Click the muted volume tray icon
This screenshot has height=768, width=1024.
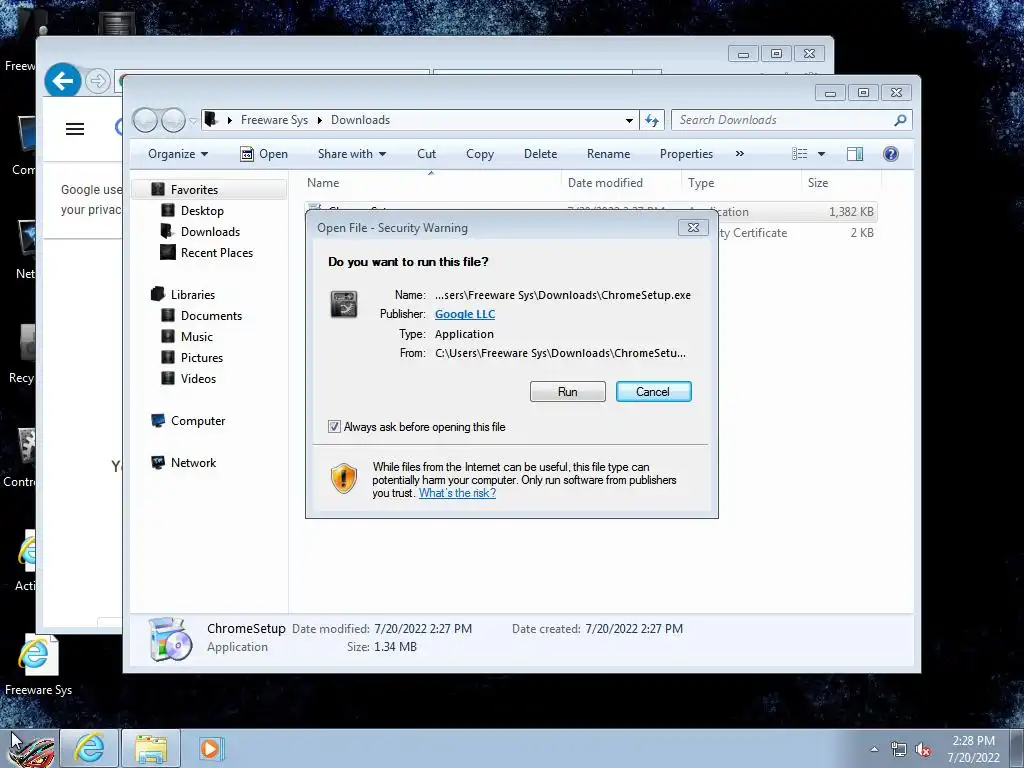pyautogui.click(x=923, y=750)
